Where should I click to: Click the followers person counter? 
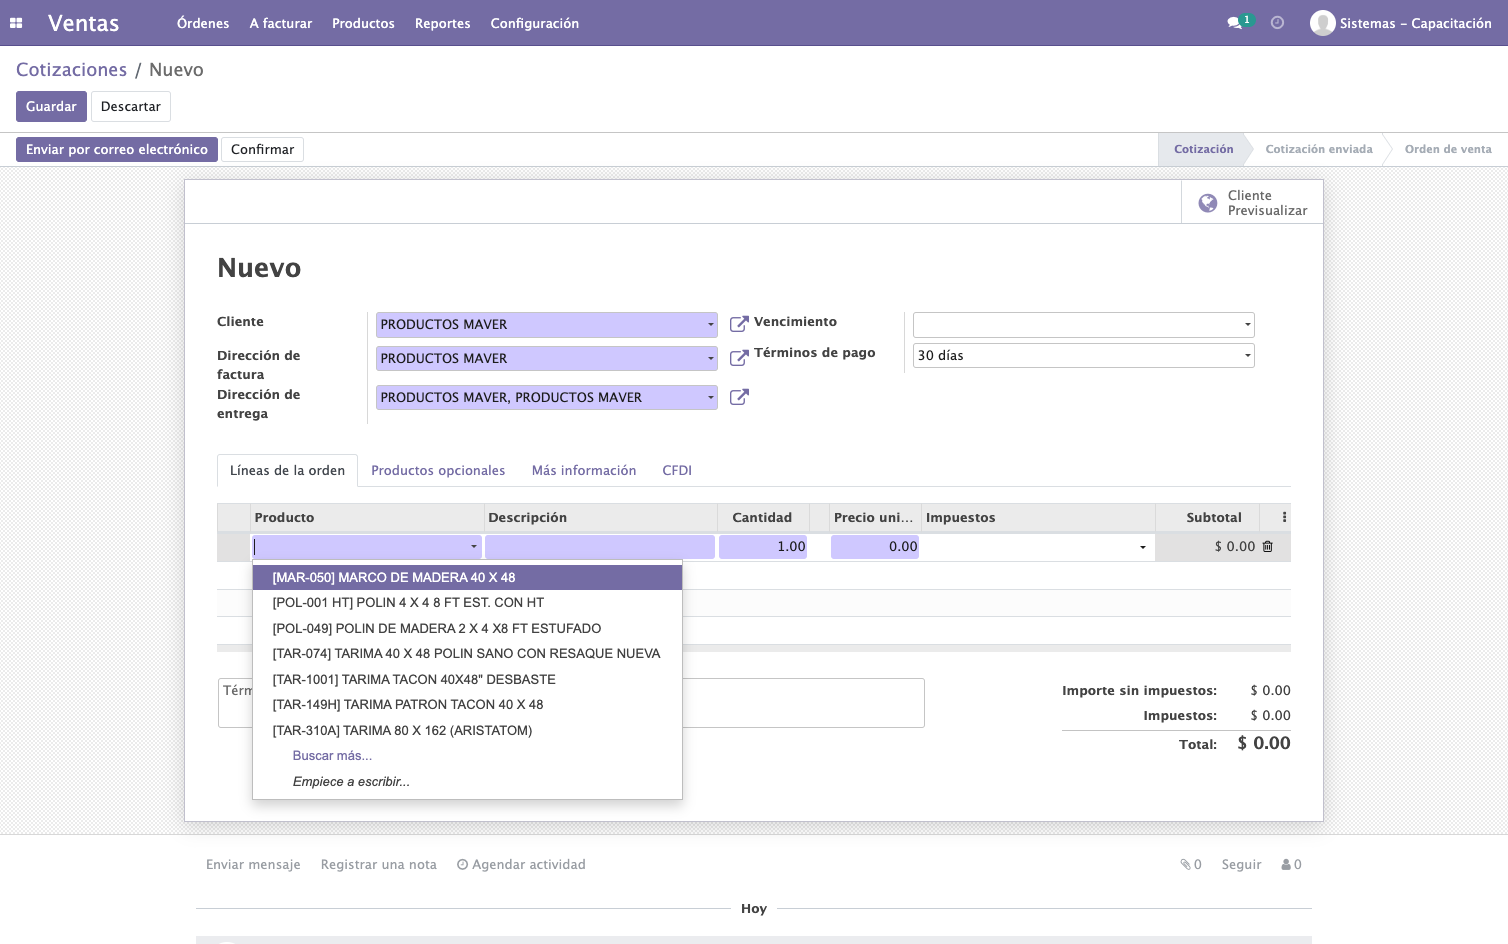[x=1292, y=865]
